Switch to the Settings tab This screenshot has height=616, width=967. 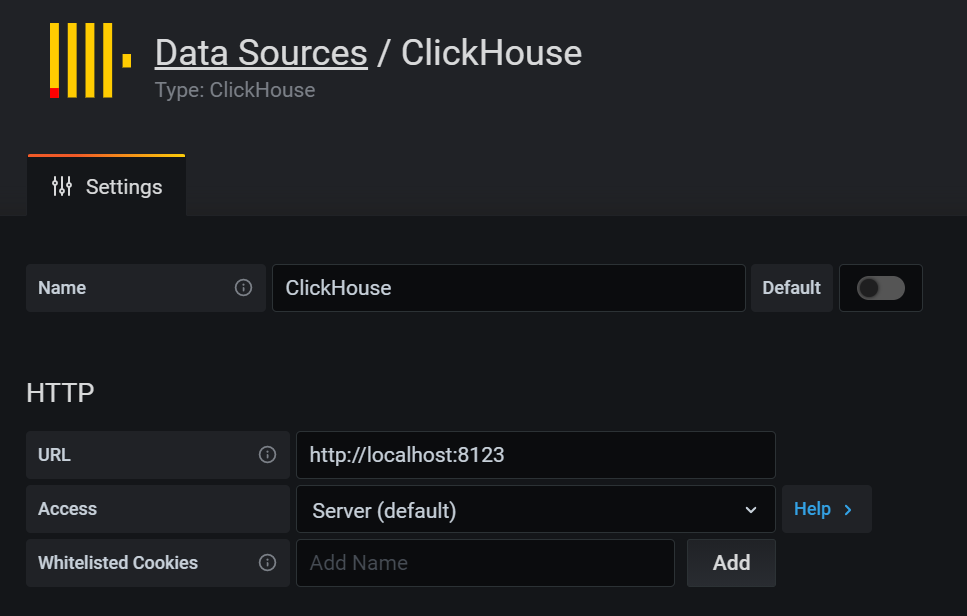[107, 187]
